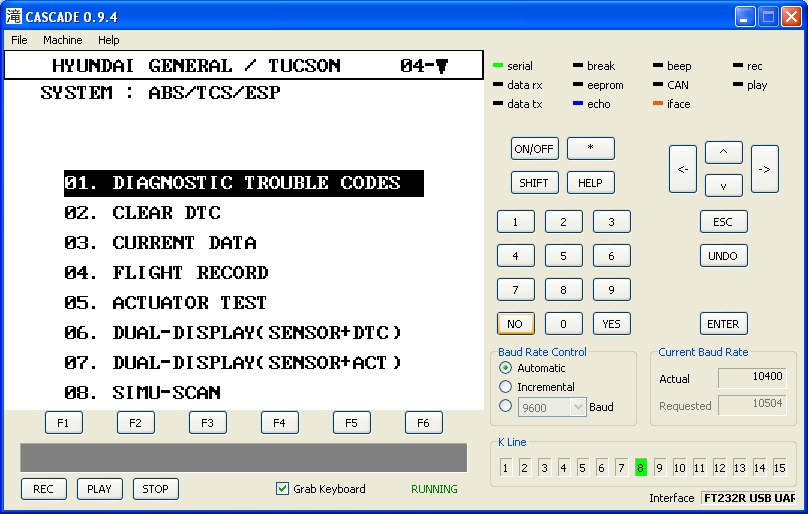Click keypad digit 8
Viewport: 808px width, 514px height.
(563, 290)
